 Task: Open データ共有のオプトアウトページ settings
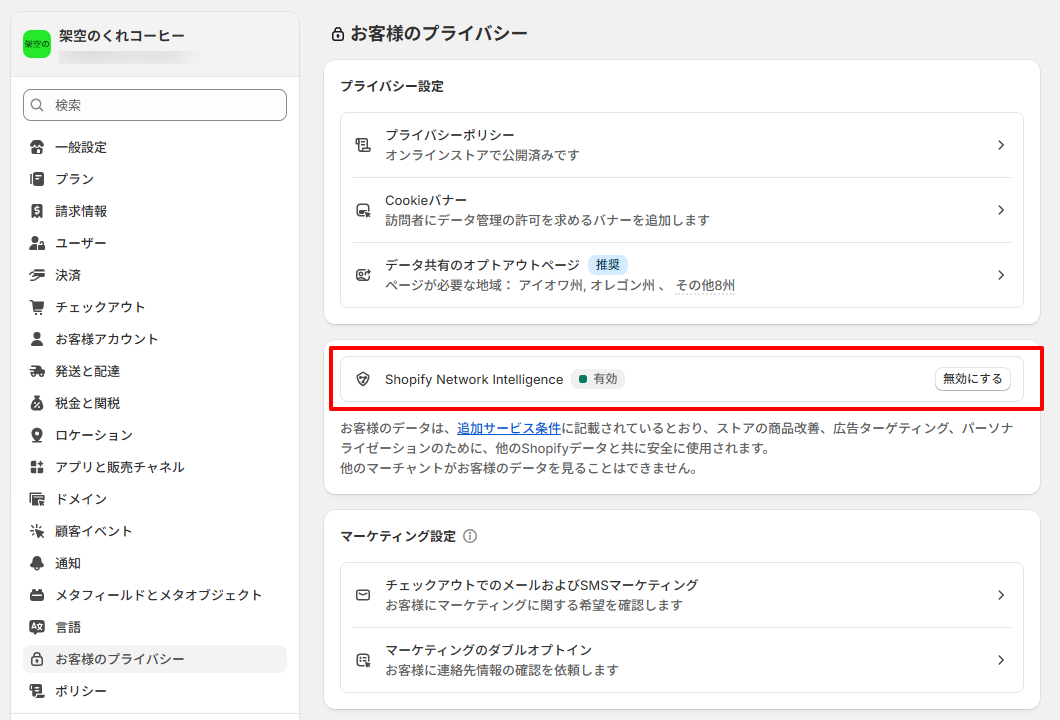[482, 265]
